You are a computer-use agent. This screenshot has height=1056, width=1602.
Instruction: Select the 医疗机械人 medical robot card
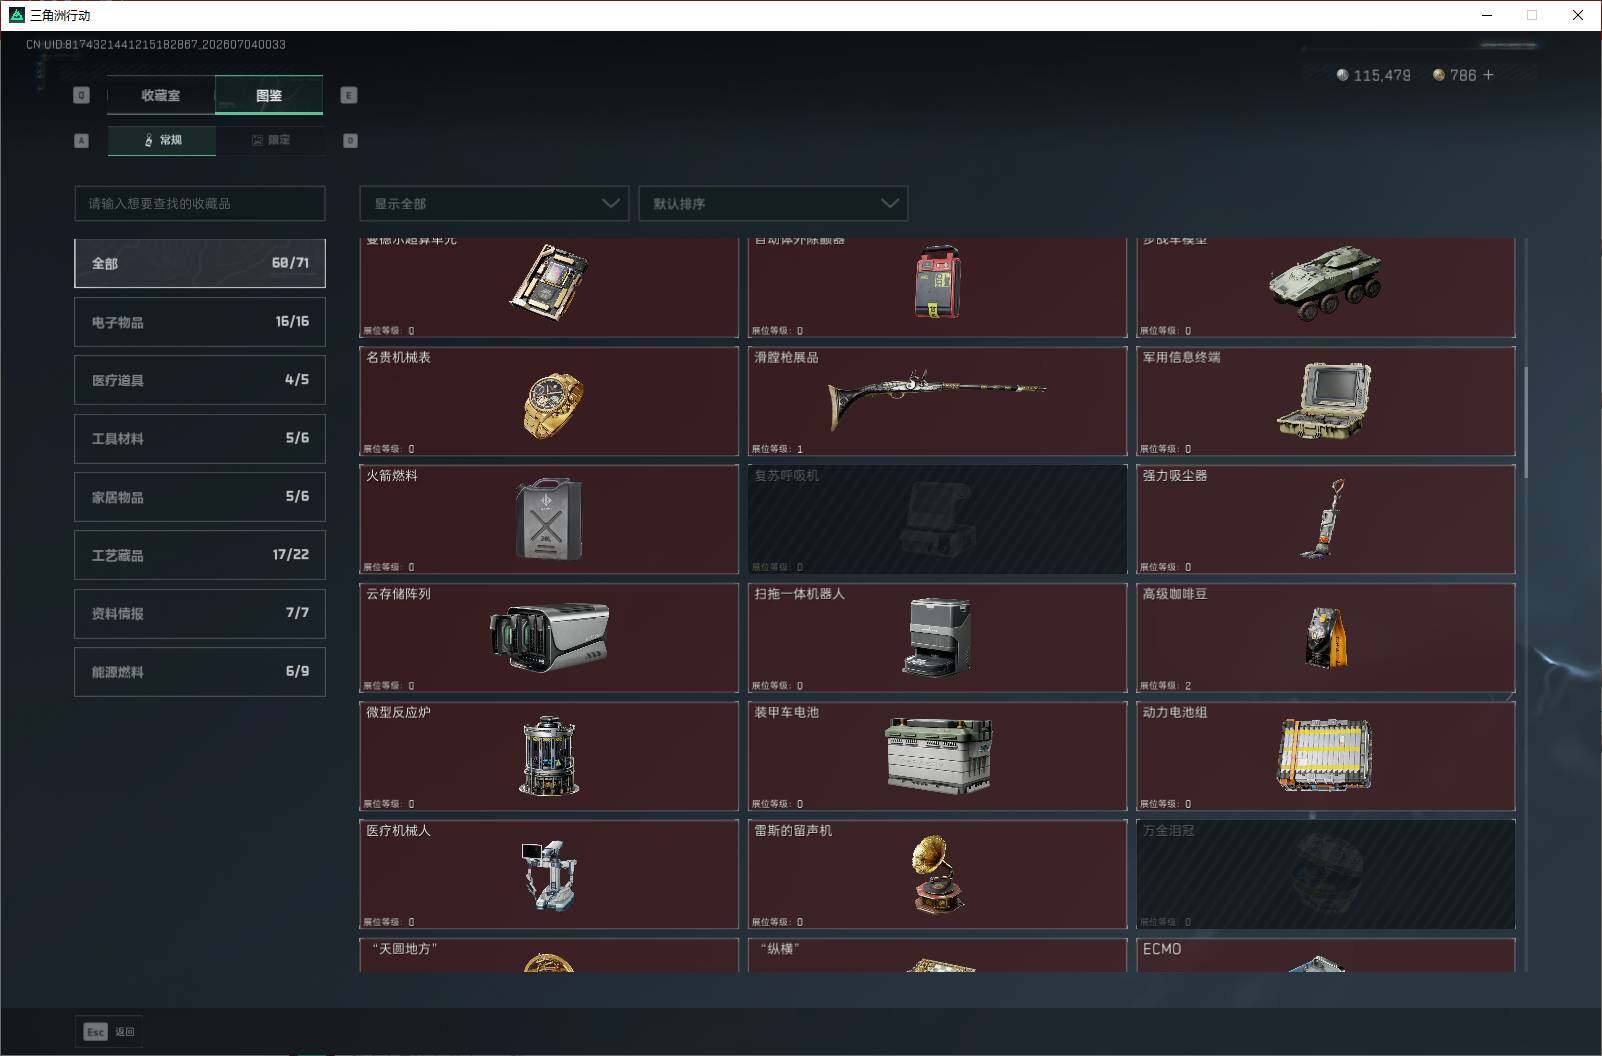pyautogui.click(x=549, y=874)
